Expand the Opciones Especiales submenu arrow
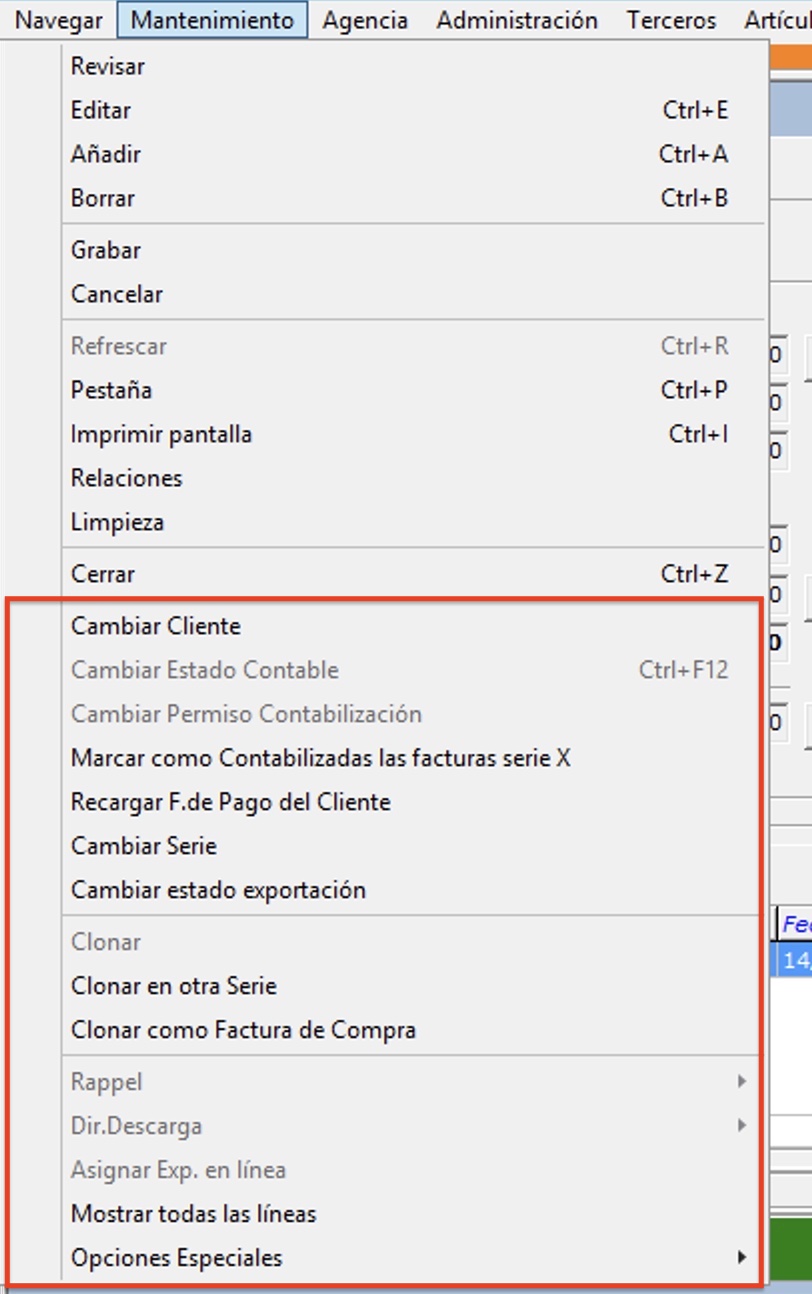Image resolution: width=812 pixels, height=1294 pixels. [741, 1258]
